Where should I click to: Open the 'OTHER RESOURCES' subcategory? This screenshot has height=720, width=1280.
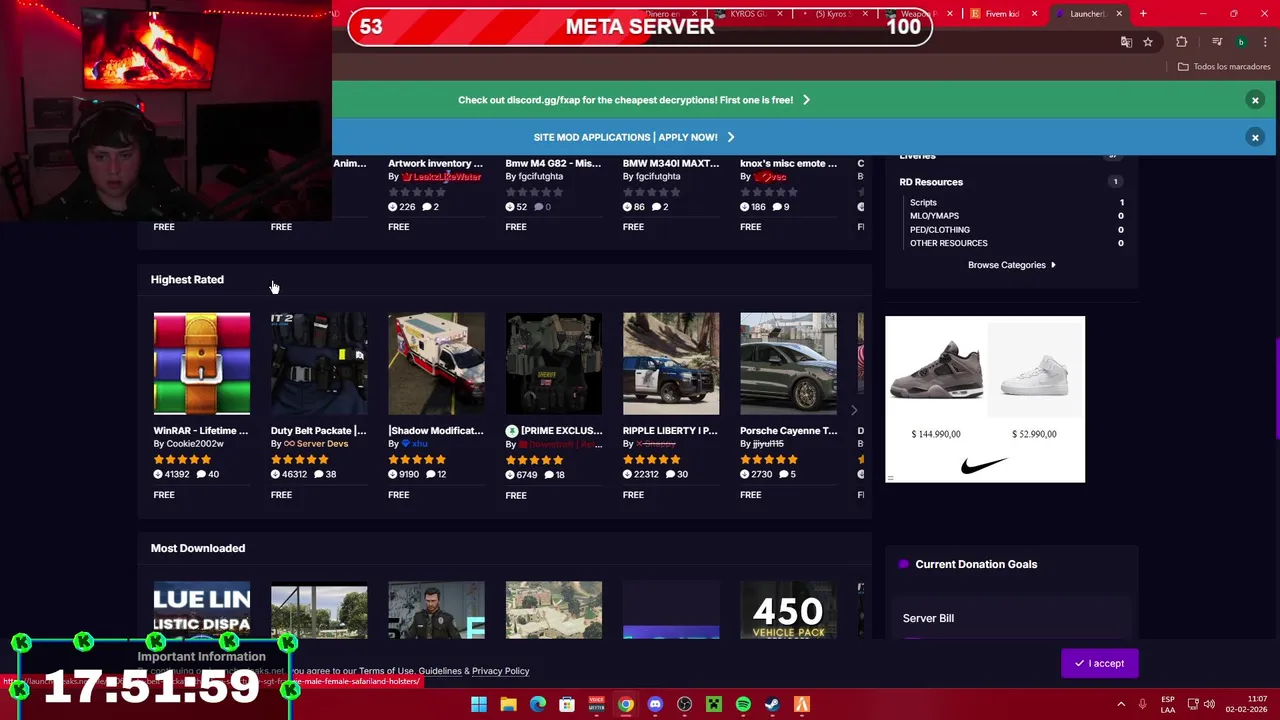[948, 243]
